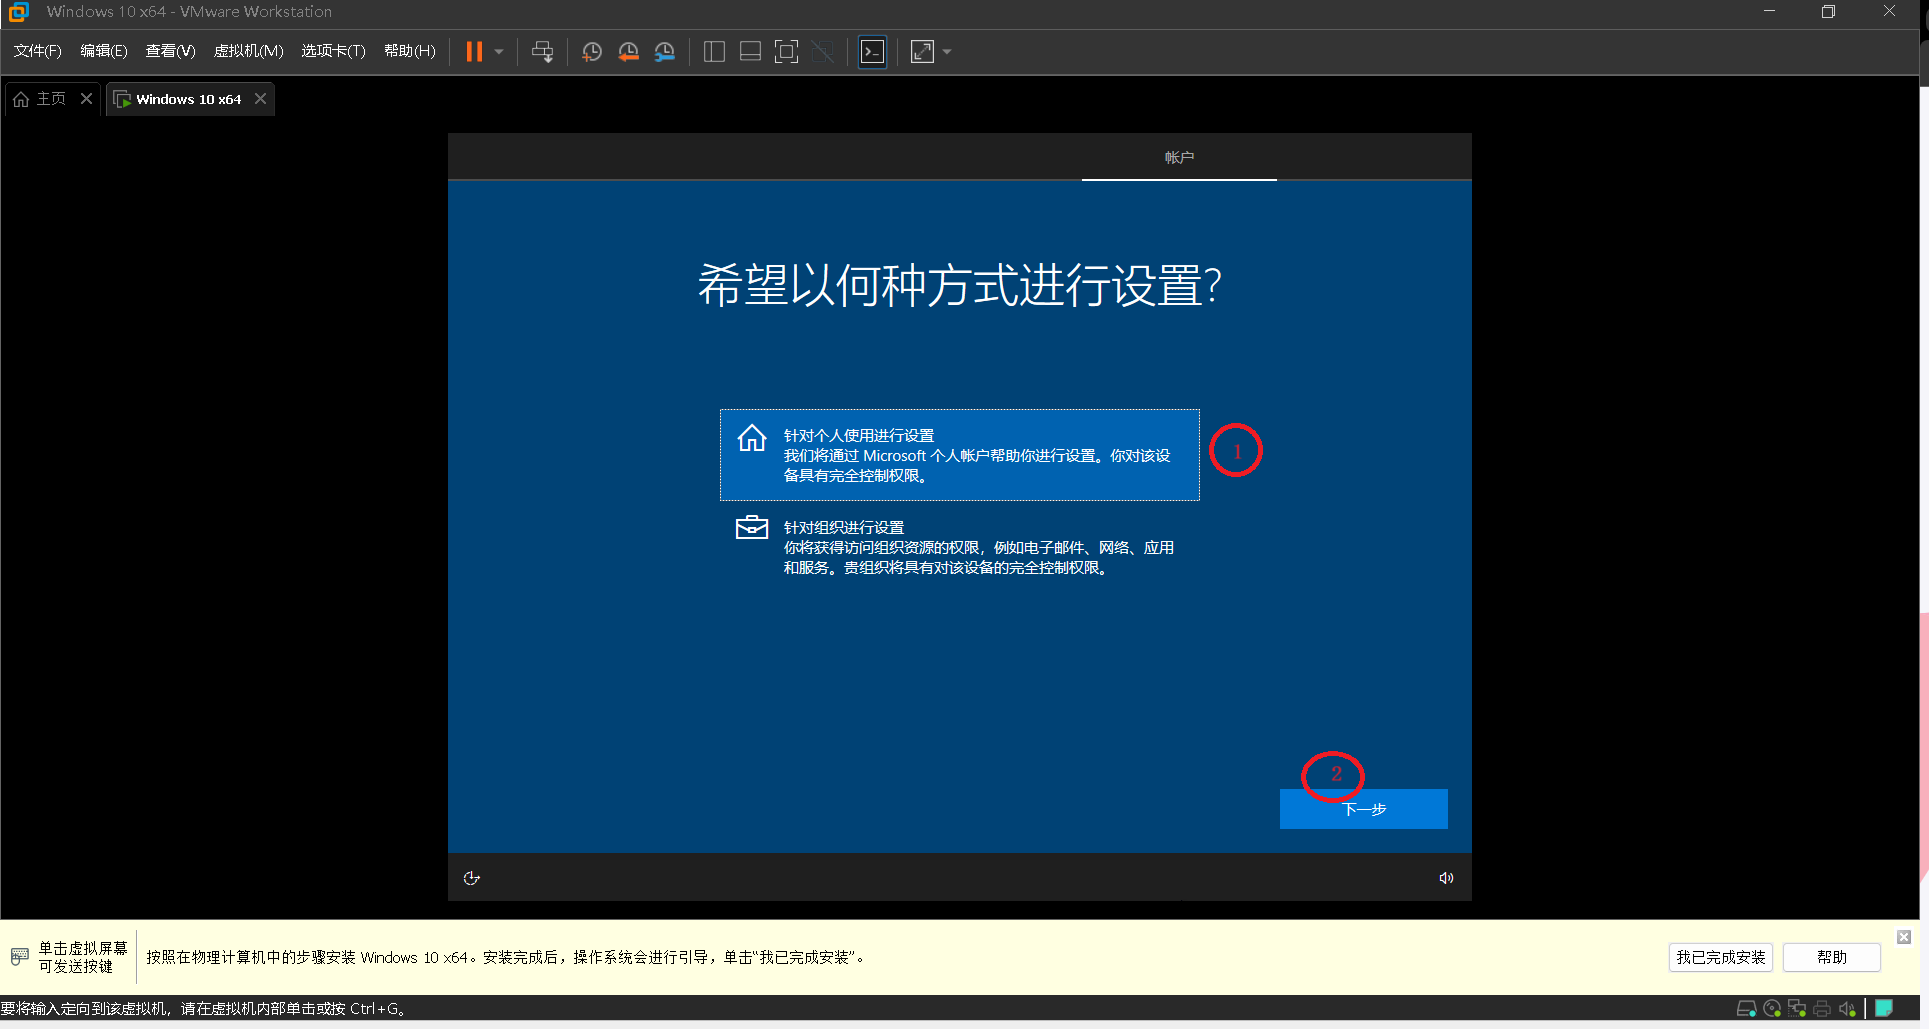The height and width of the screenshot is (1029, 1929).
Task: Click the printer status icon
Action: 1822,1009
